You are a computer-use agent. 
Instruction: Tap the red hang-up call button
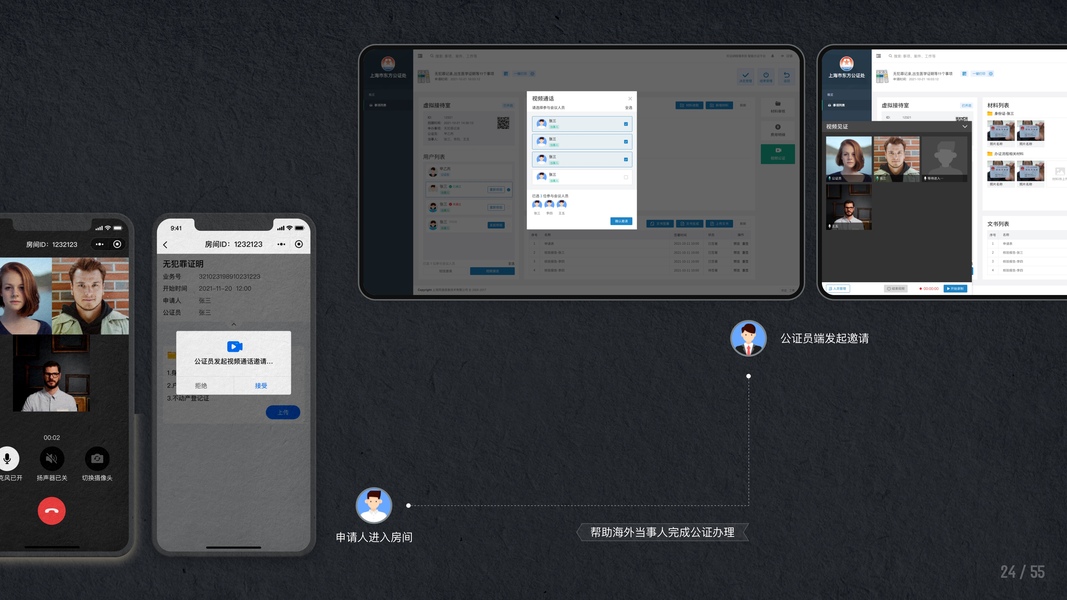pos(52,511)
